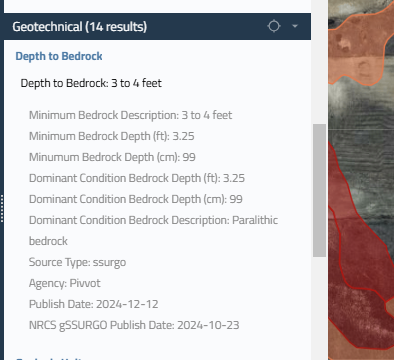
Task: Click the Minimum Bedrock Description line
Action: [130, 115]
